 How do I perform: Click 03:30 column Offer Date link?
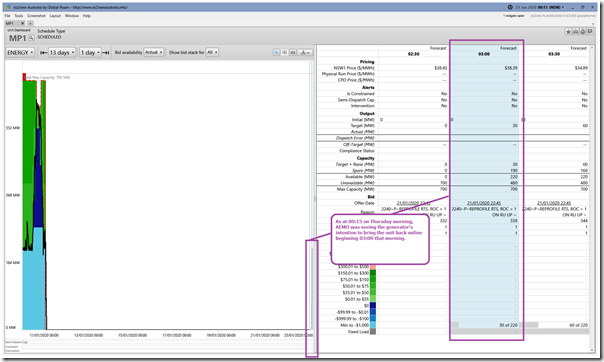[554, 203]
